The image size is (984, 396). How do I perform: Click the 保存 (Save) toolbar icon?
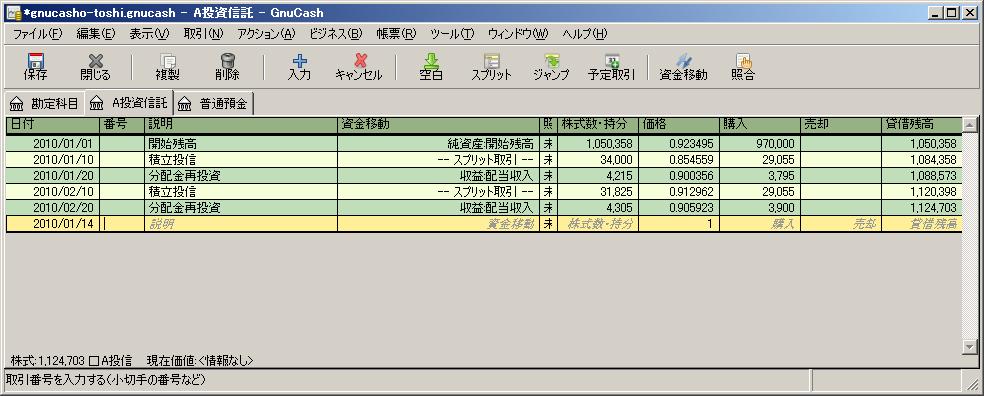(x=35, y=67)
